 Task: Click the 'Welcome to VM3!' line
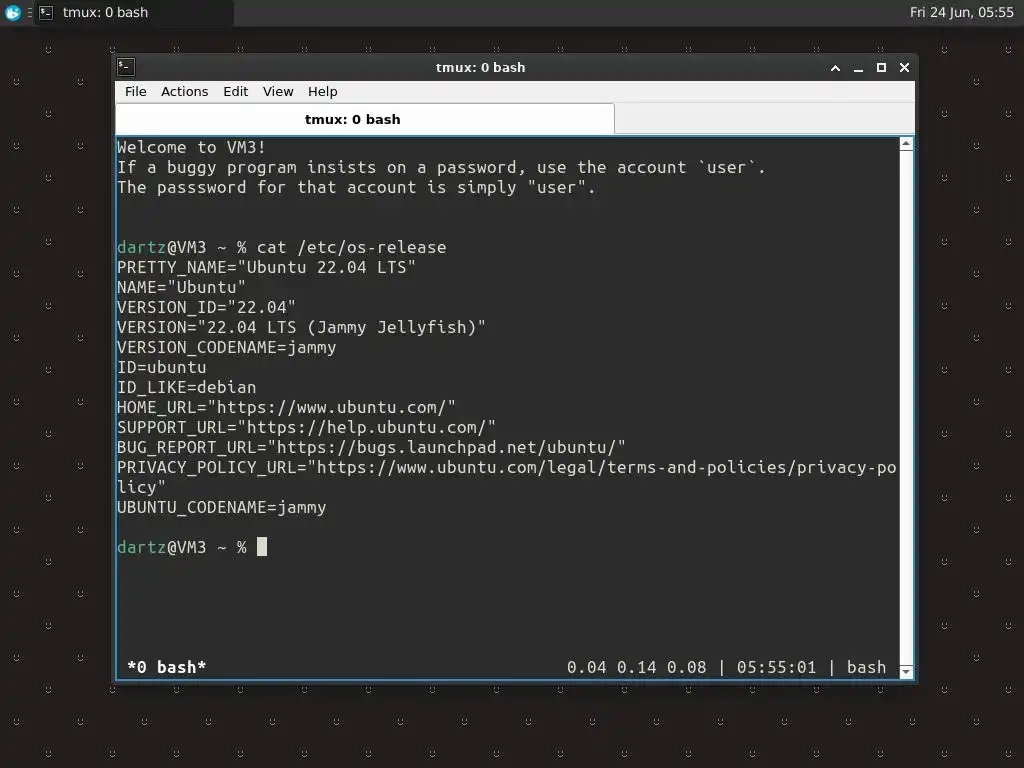pos(191,148)
